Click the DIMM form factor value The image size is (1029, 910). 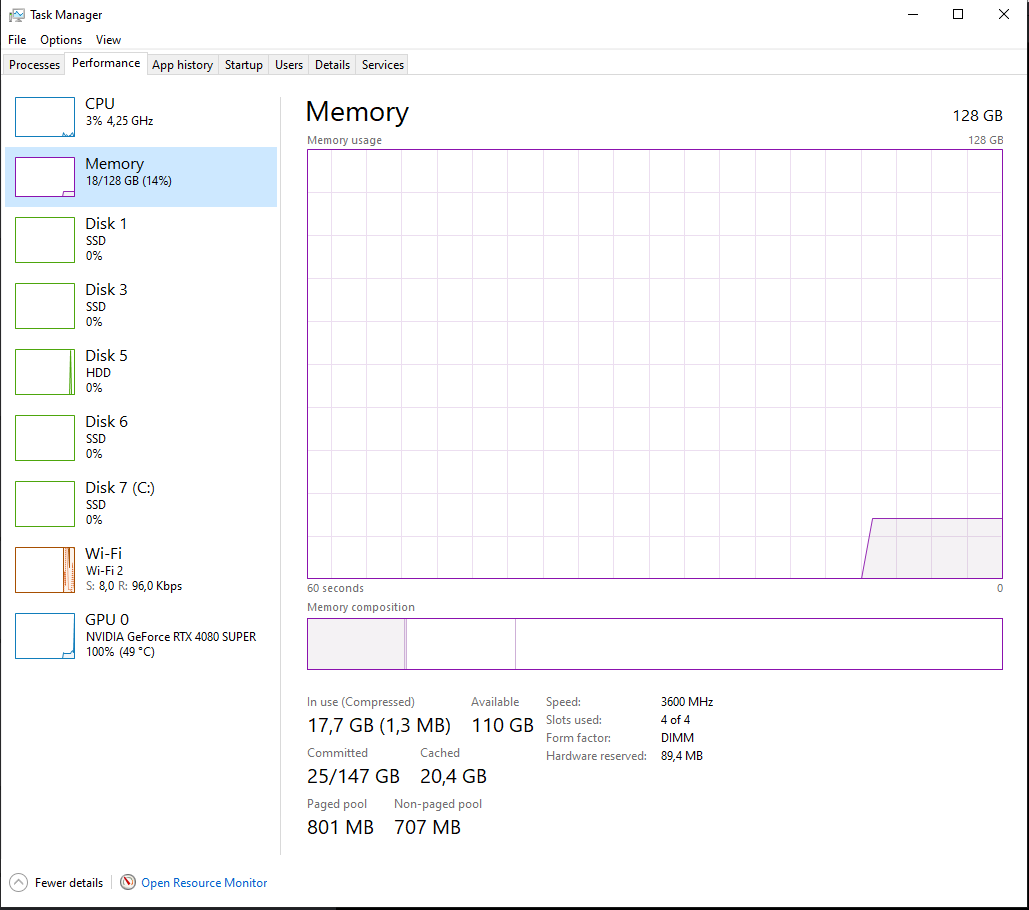(x=677, y=738)
